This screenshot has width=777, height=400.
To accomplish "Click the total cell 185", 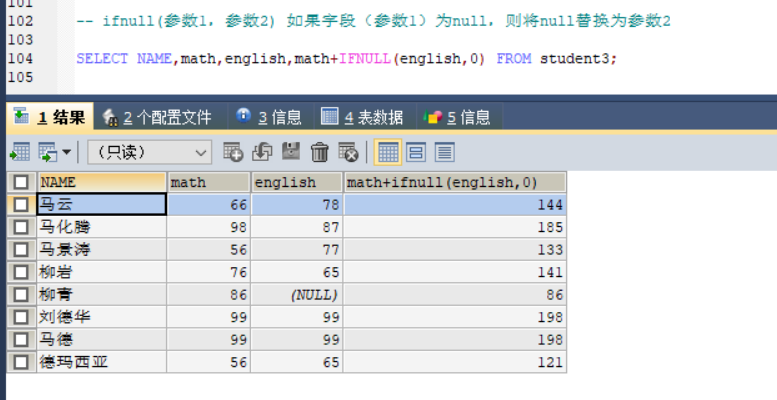I will point(455,227).
